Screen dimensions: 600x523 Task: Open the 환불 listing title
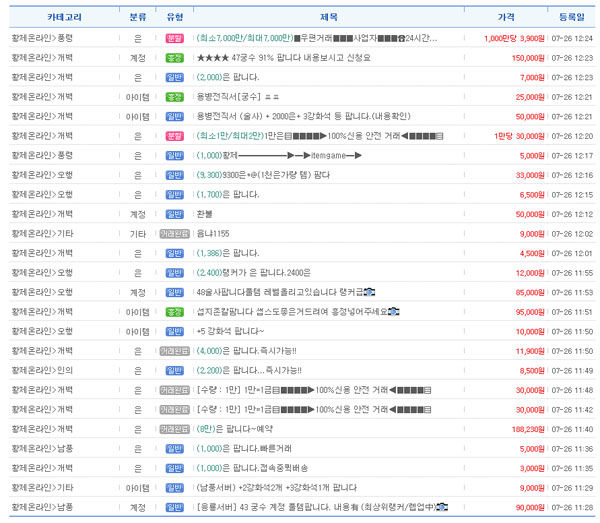204,214
